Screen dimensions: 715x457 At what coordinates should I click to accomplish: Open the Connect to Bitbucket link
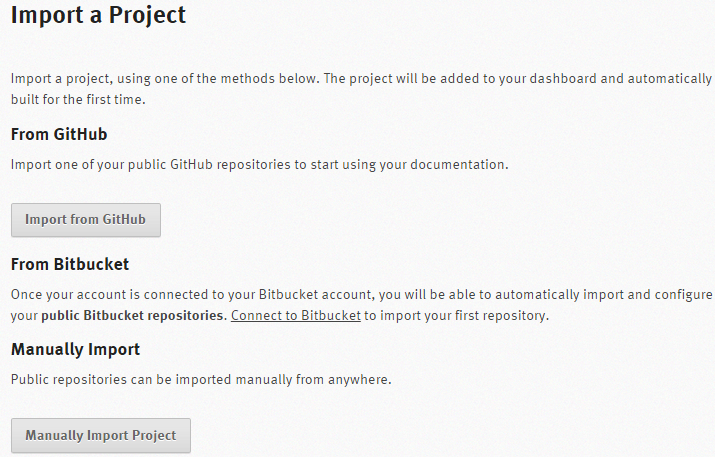pyautogui.click(x=295, y=316)
